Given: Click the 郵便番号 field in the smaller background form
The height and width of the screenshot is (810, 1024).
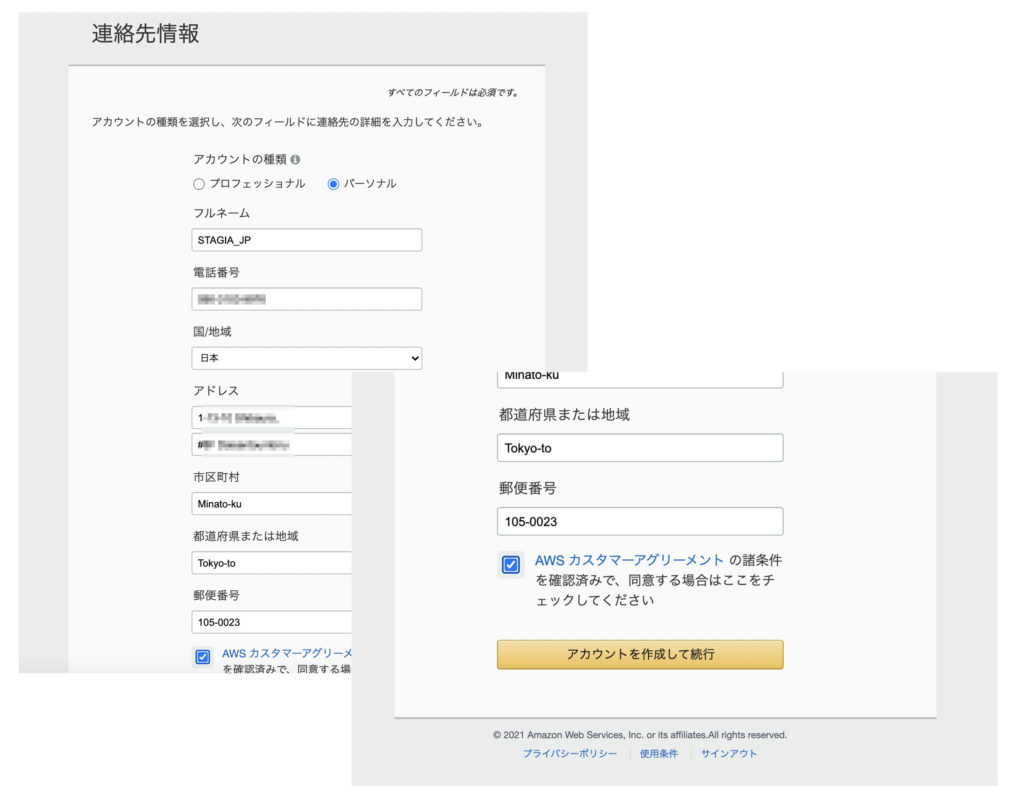Looking at the screenshot, I should click(271, 622).
